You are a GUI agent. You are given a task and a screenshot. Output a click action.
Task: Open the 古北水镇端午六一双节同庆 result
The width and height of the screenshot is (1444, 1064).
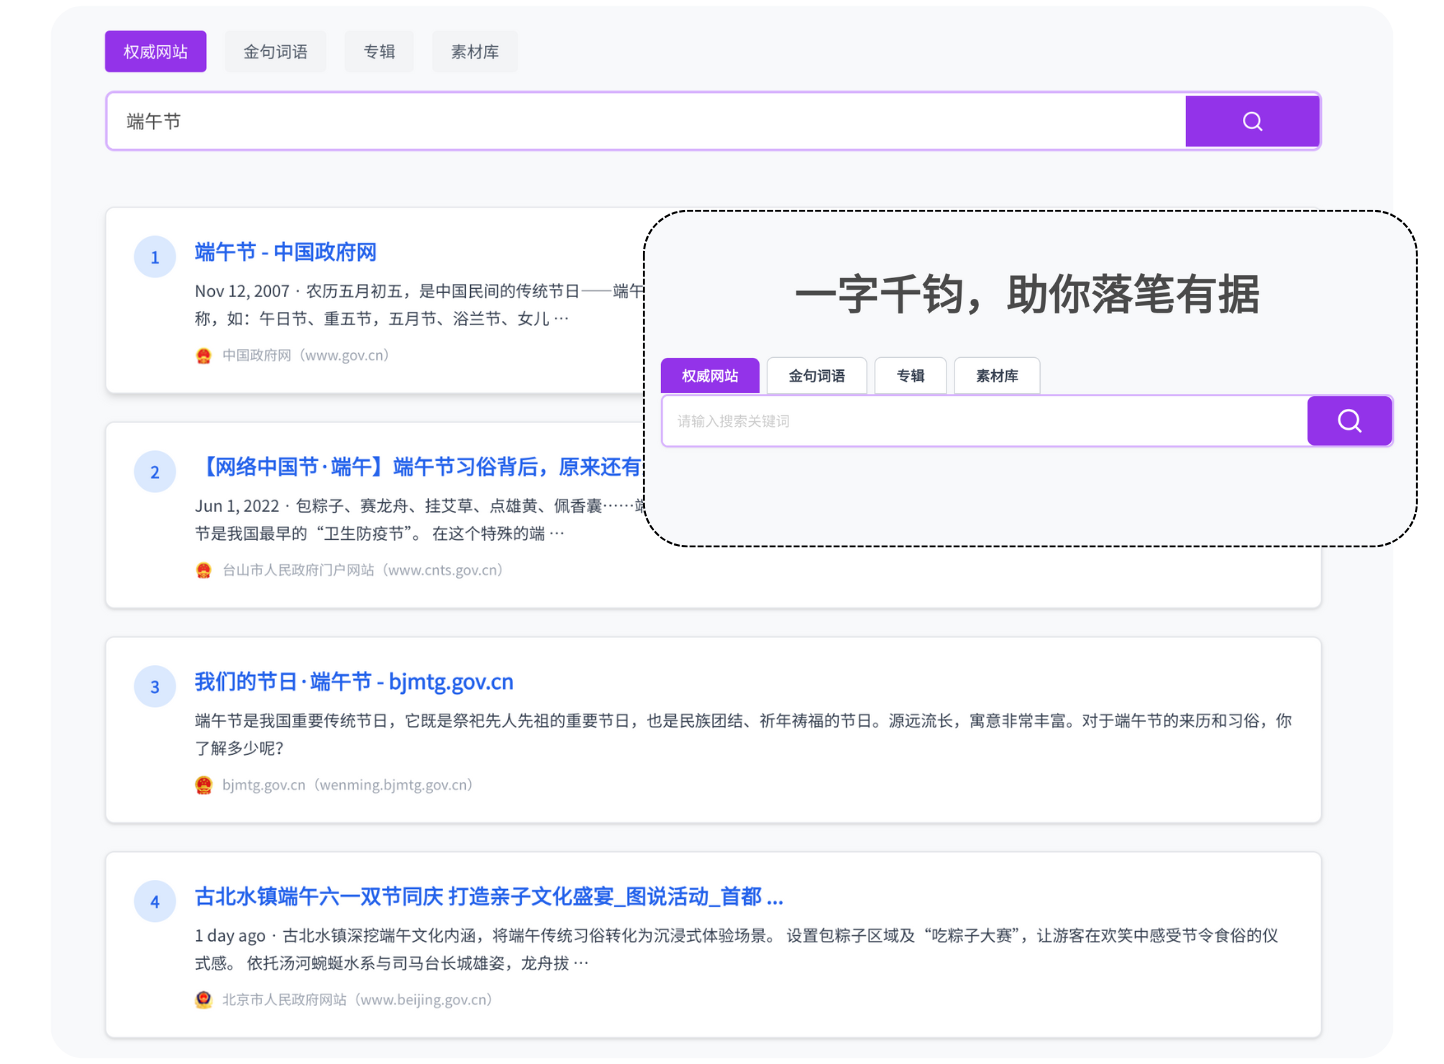coord(488,897)
